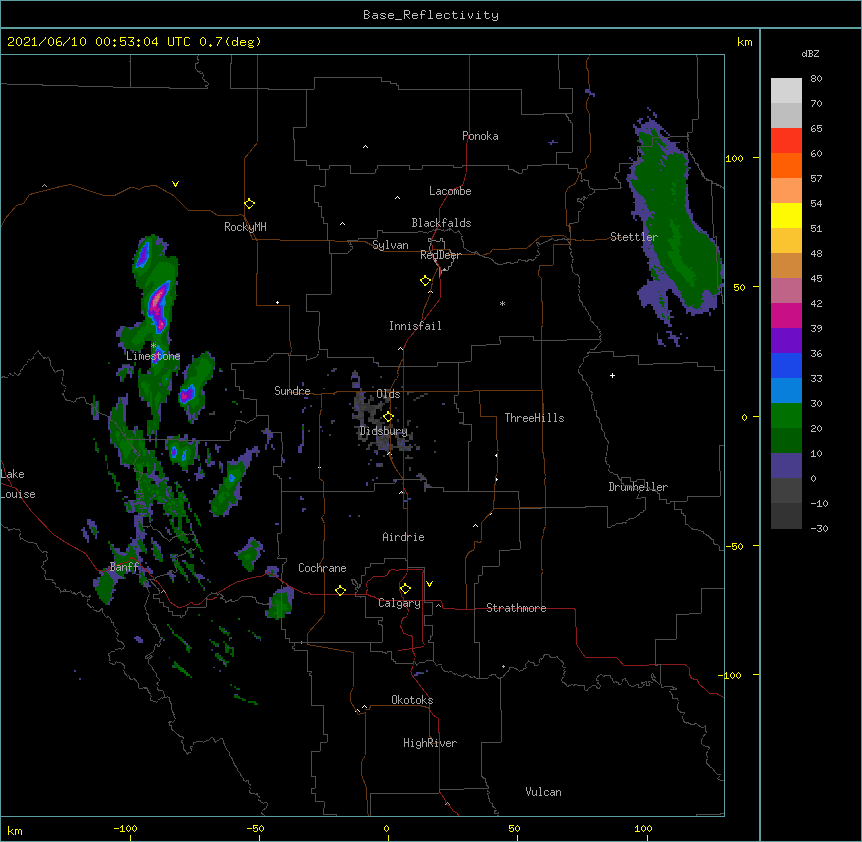Click the Blackfalds city label
Screen dimensions: 862x842
tap(441, 223)
